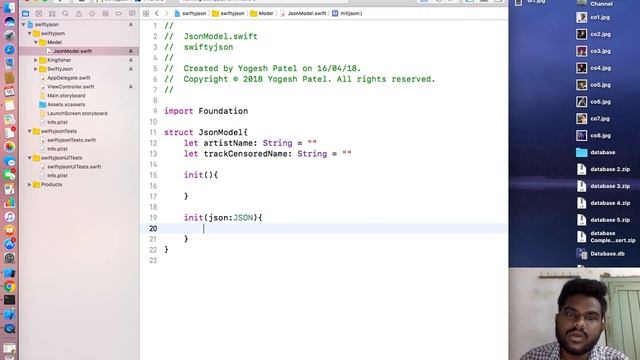Select database 5.zip on desktop

[x=603, y=220]
